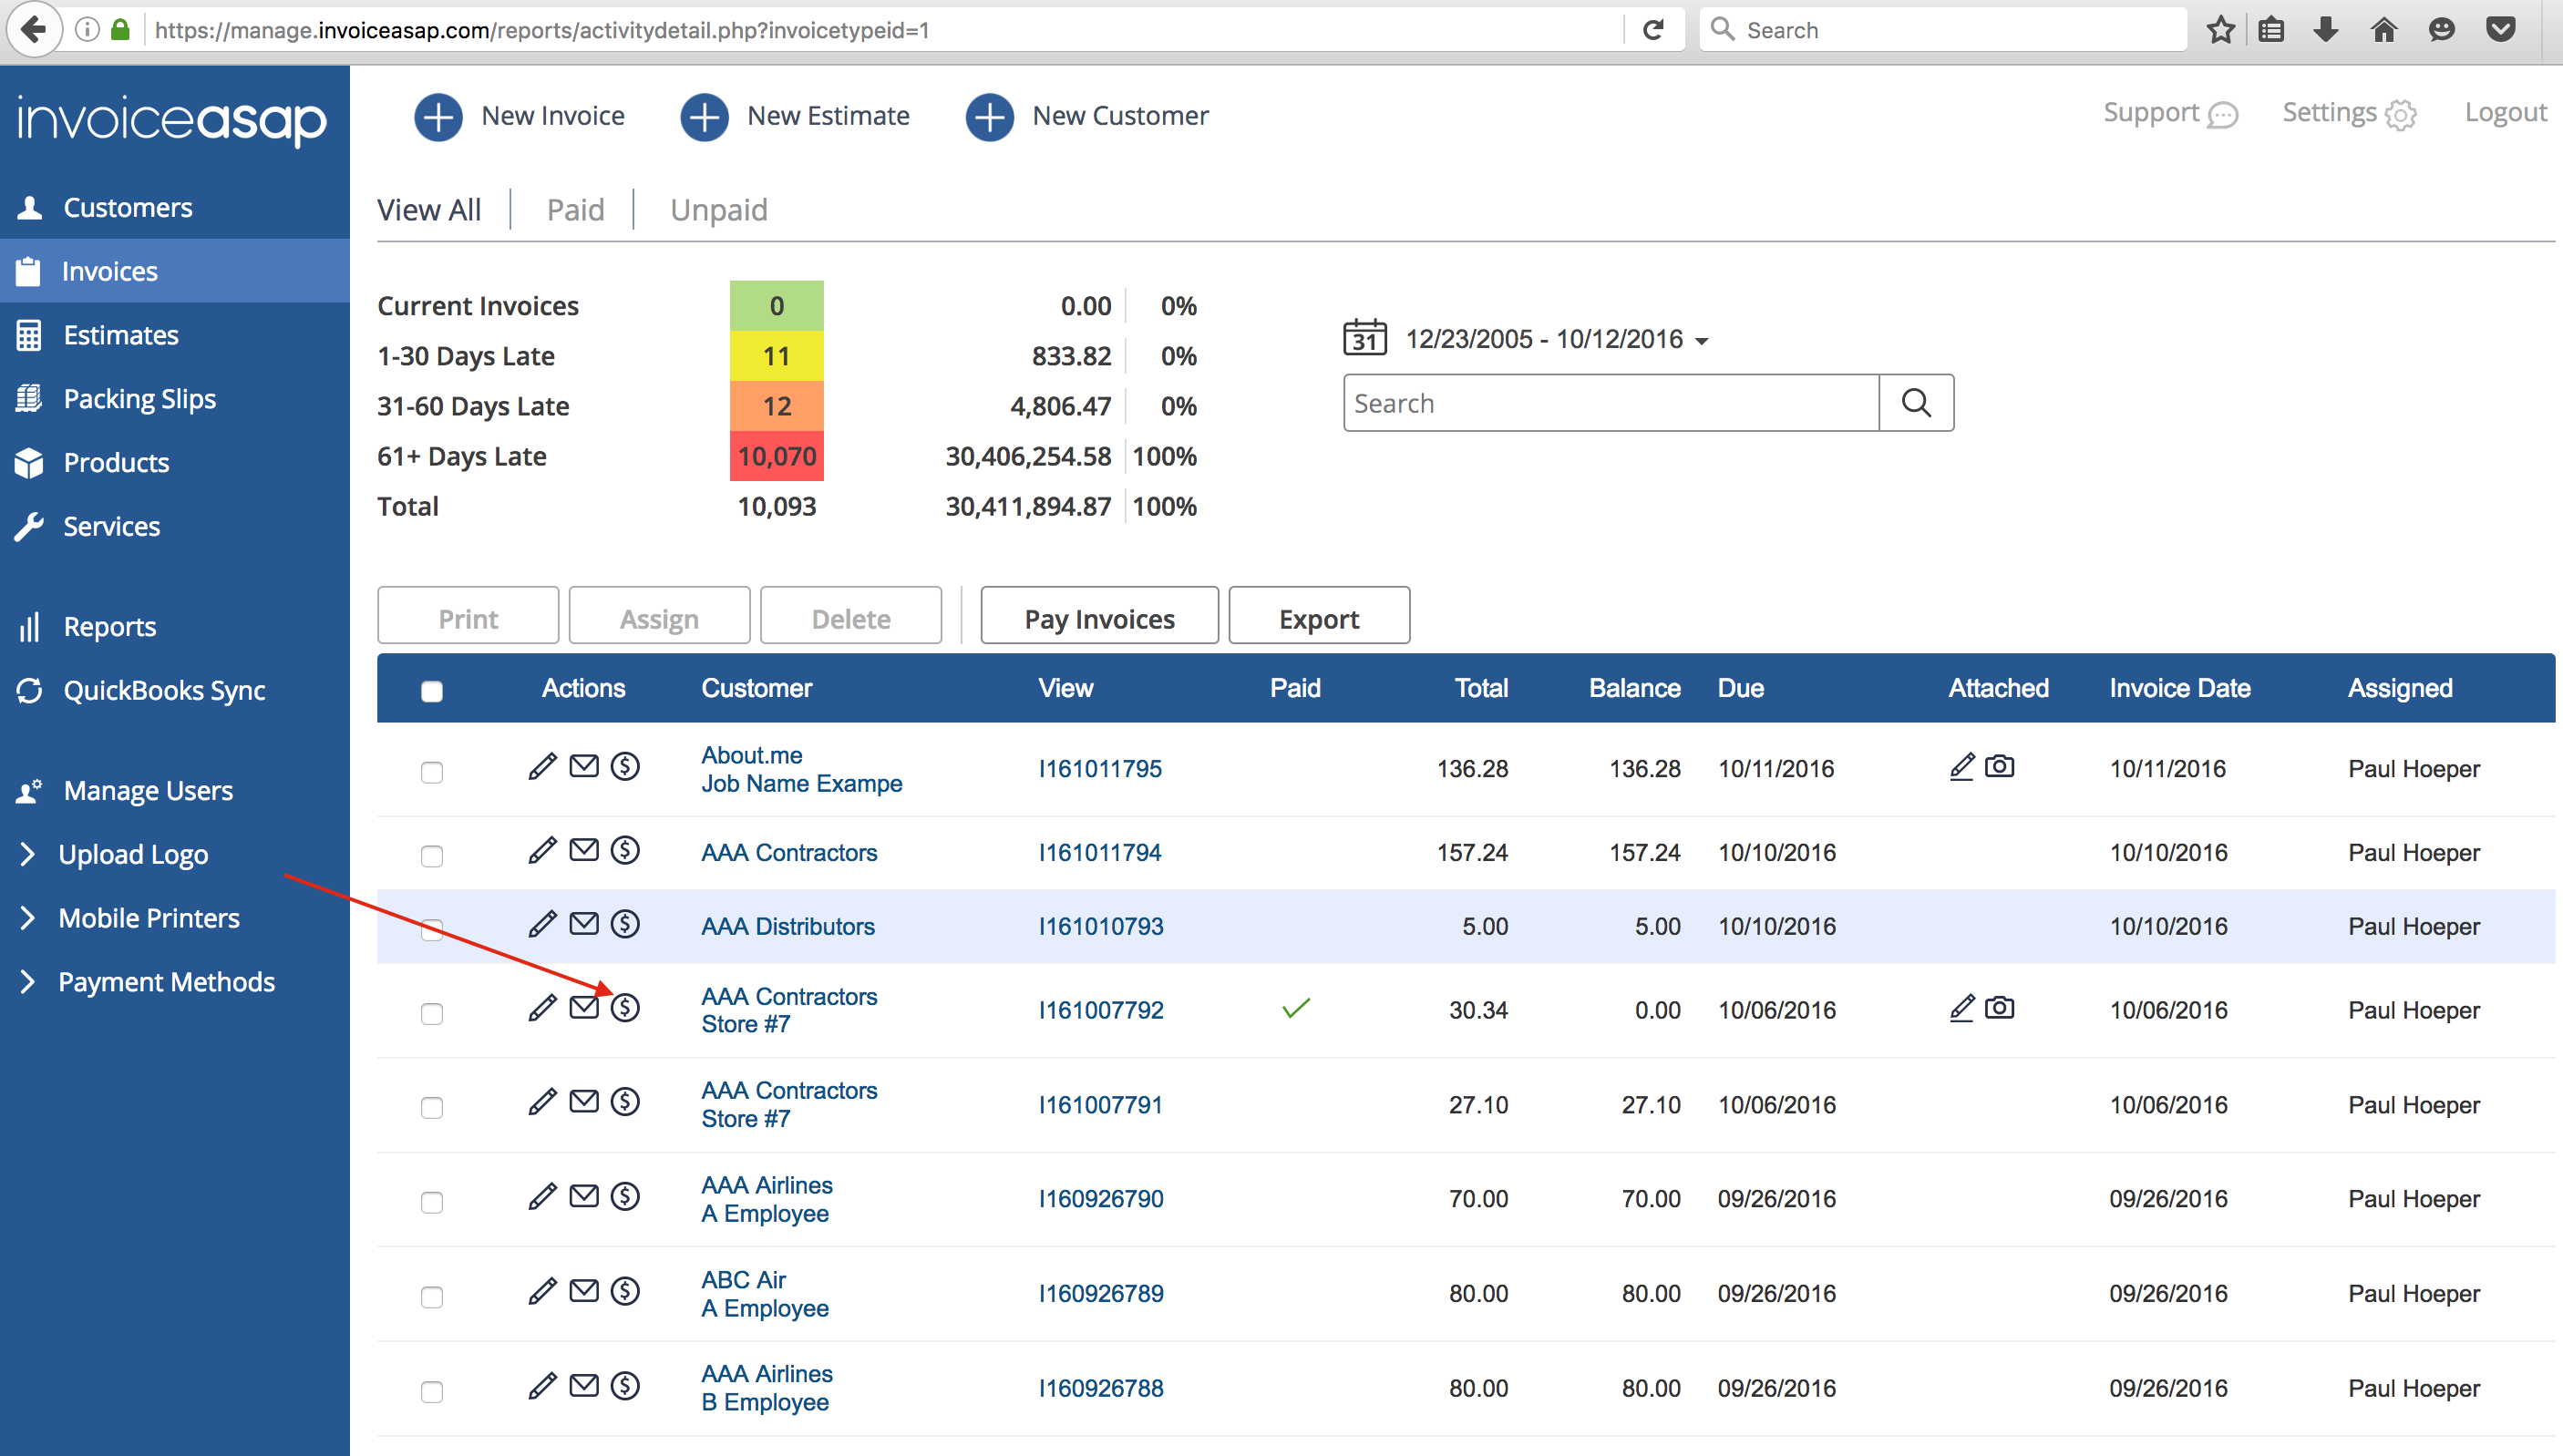Open camera attachment icon on About.me row

tap(1999, 766)
